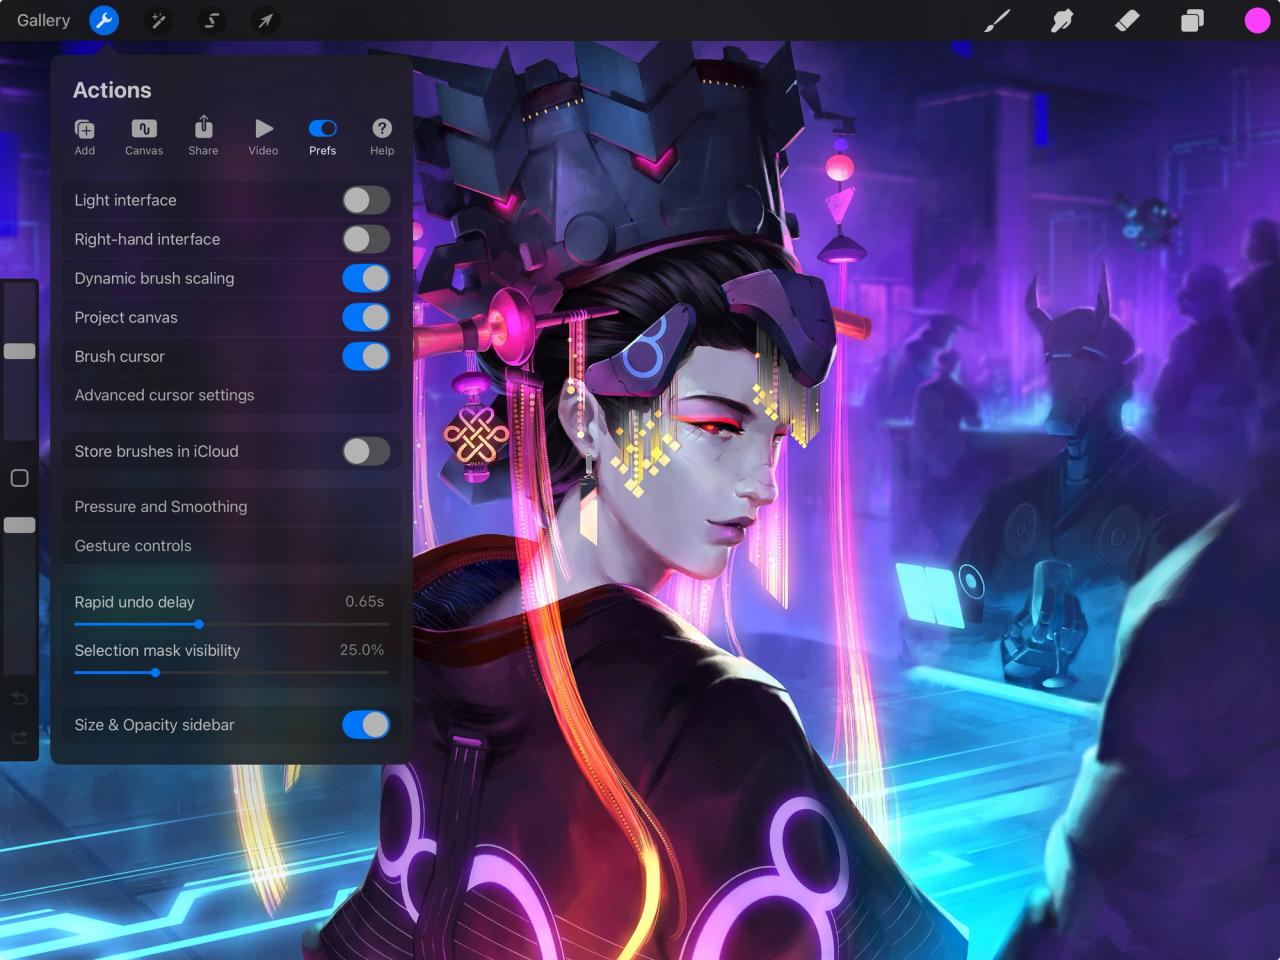Open Advanced cursor settings
Screen dimensions: 1280x960
pos(231,395)
